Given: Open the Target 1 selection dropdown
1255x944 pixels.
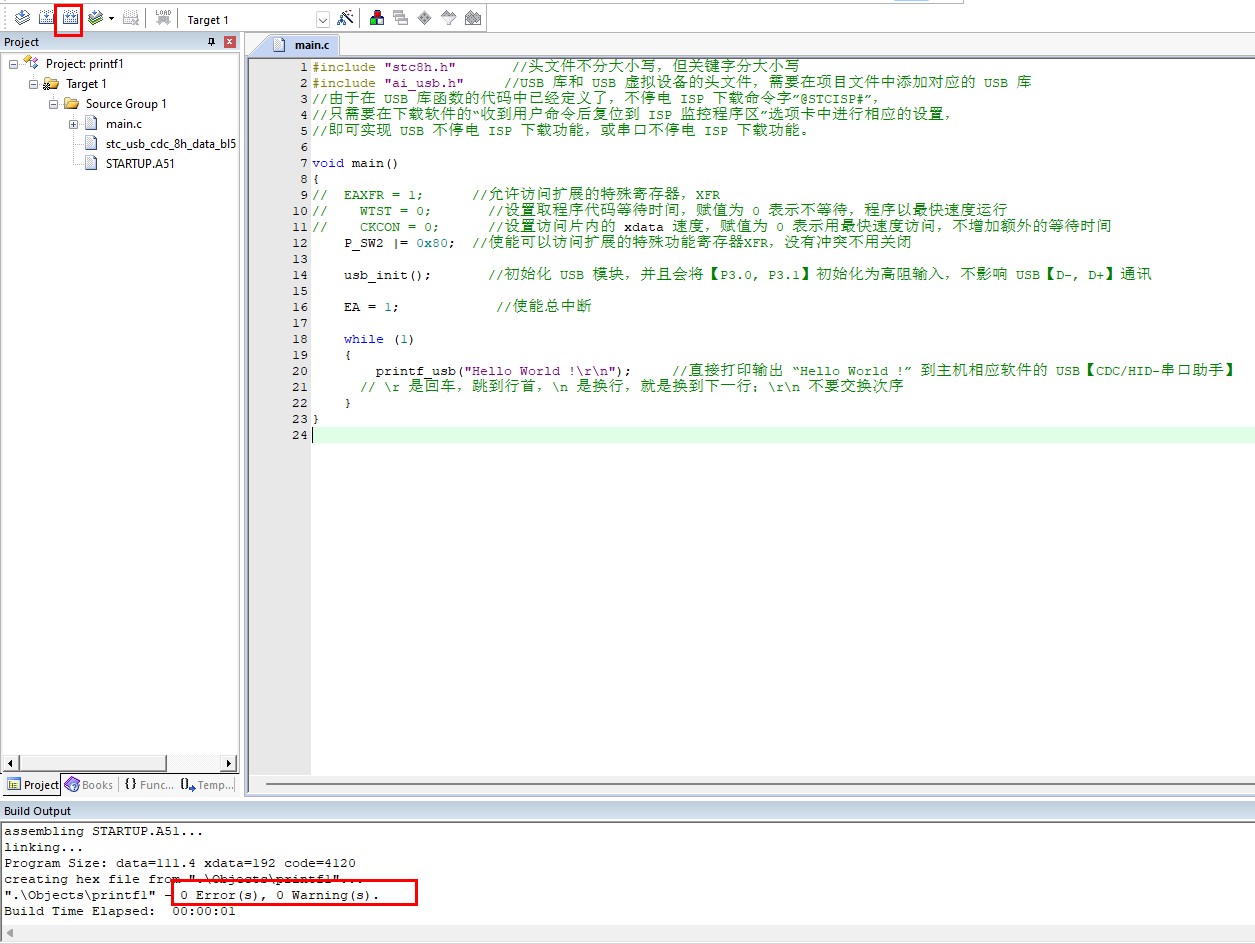Looking at the screenshot, I should click(x=323, y=20).
